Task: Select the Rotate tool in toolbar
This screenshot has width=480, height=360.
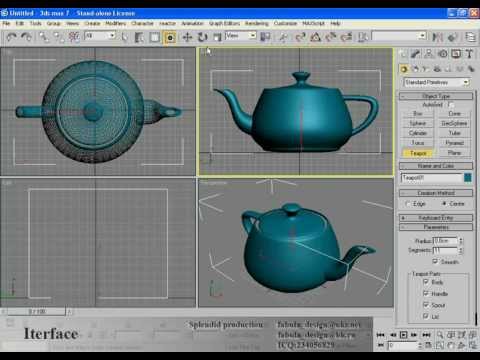Action: click(202, 37)
